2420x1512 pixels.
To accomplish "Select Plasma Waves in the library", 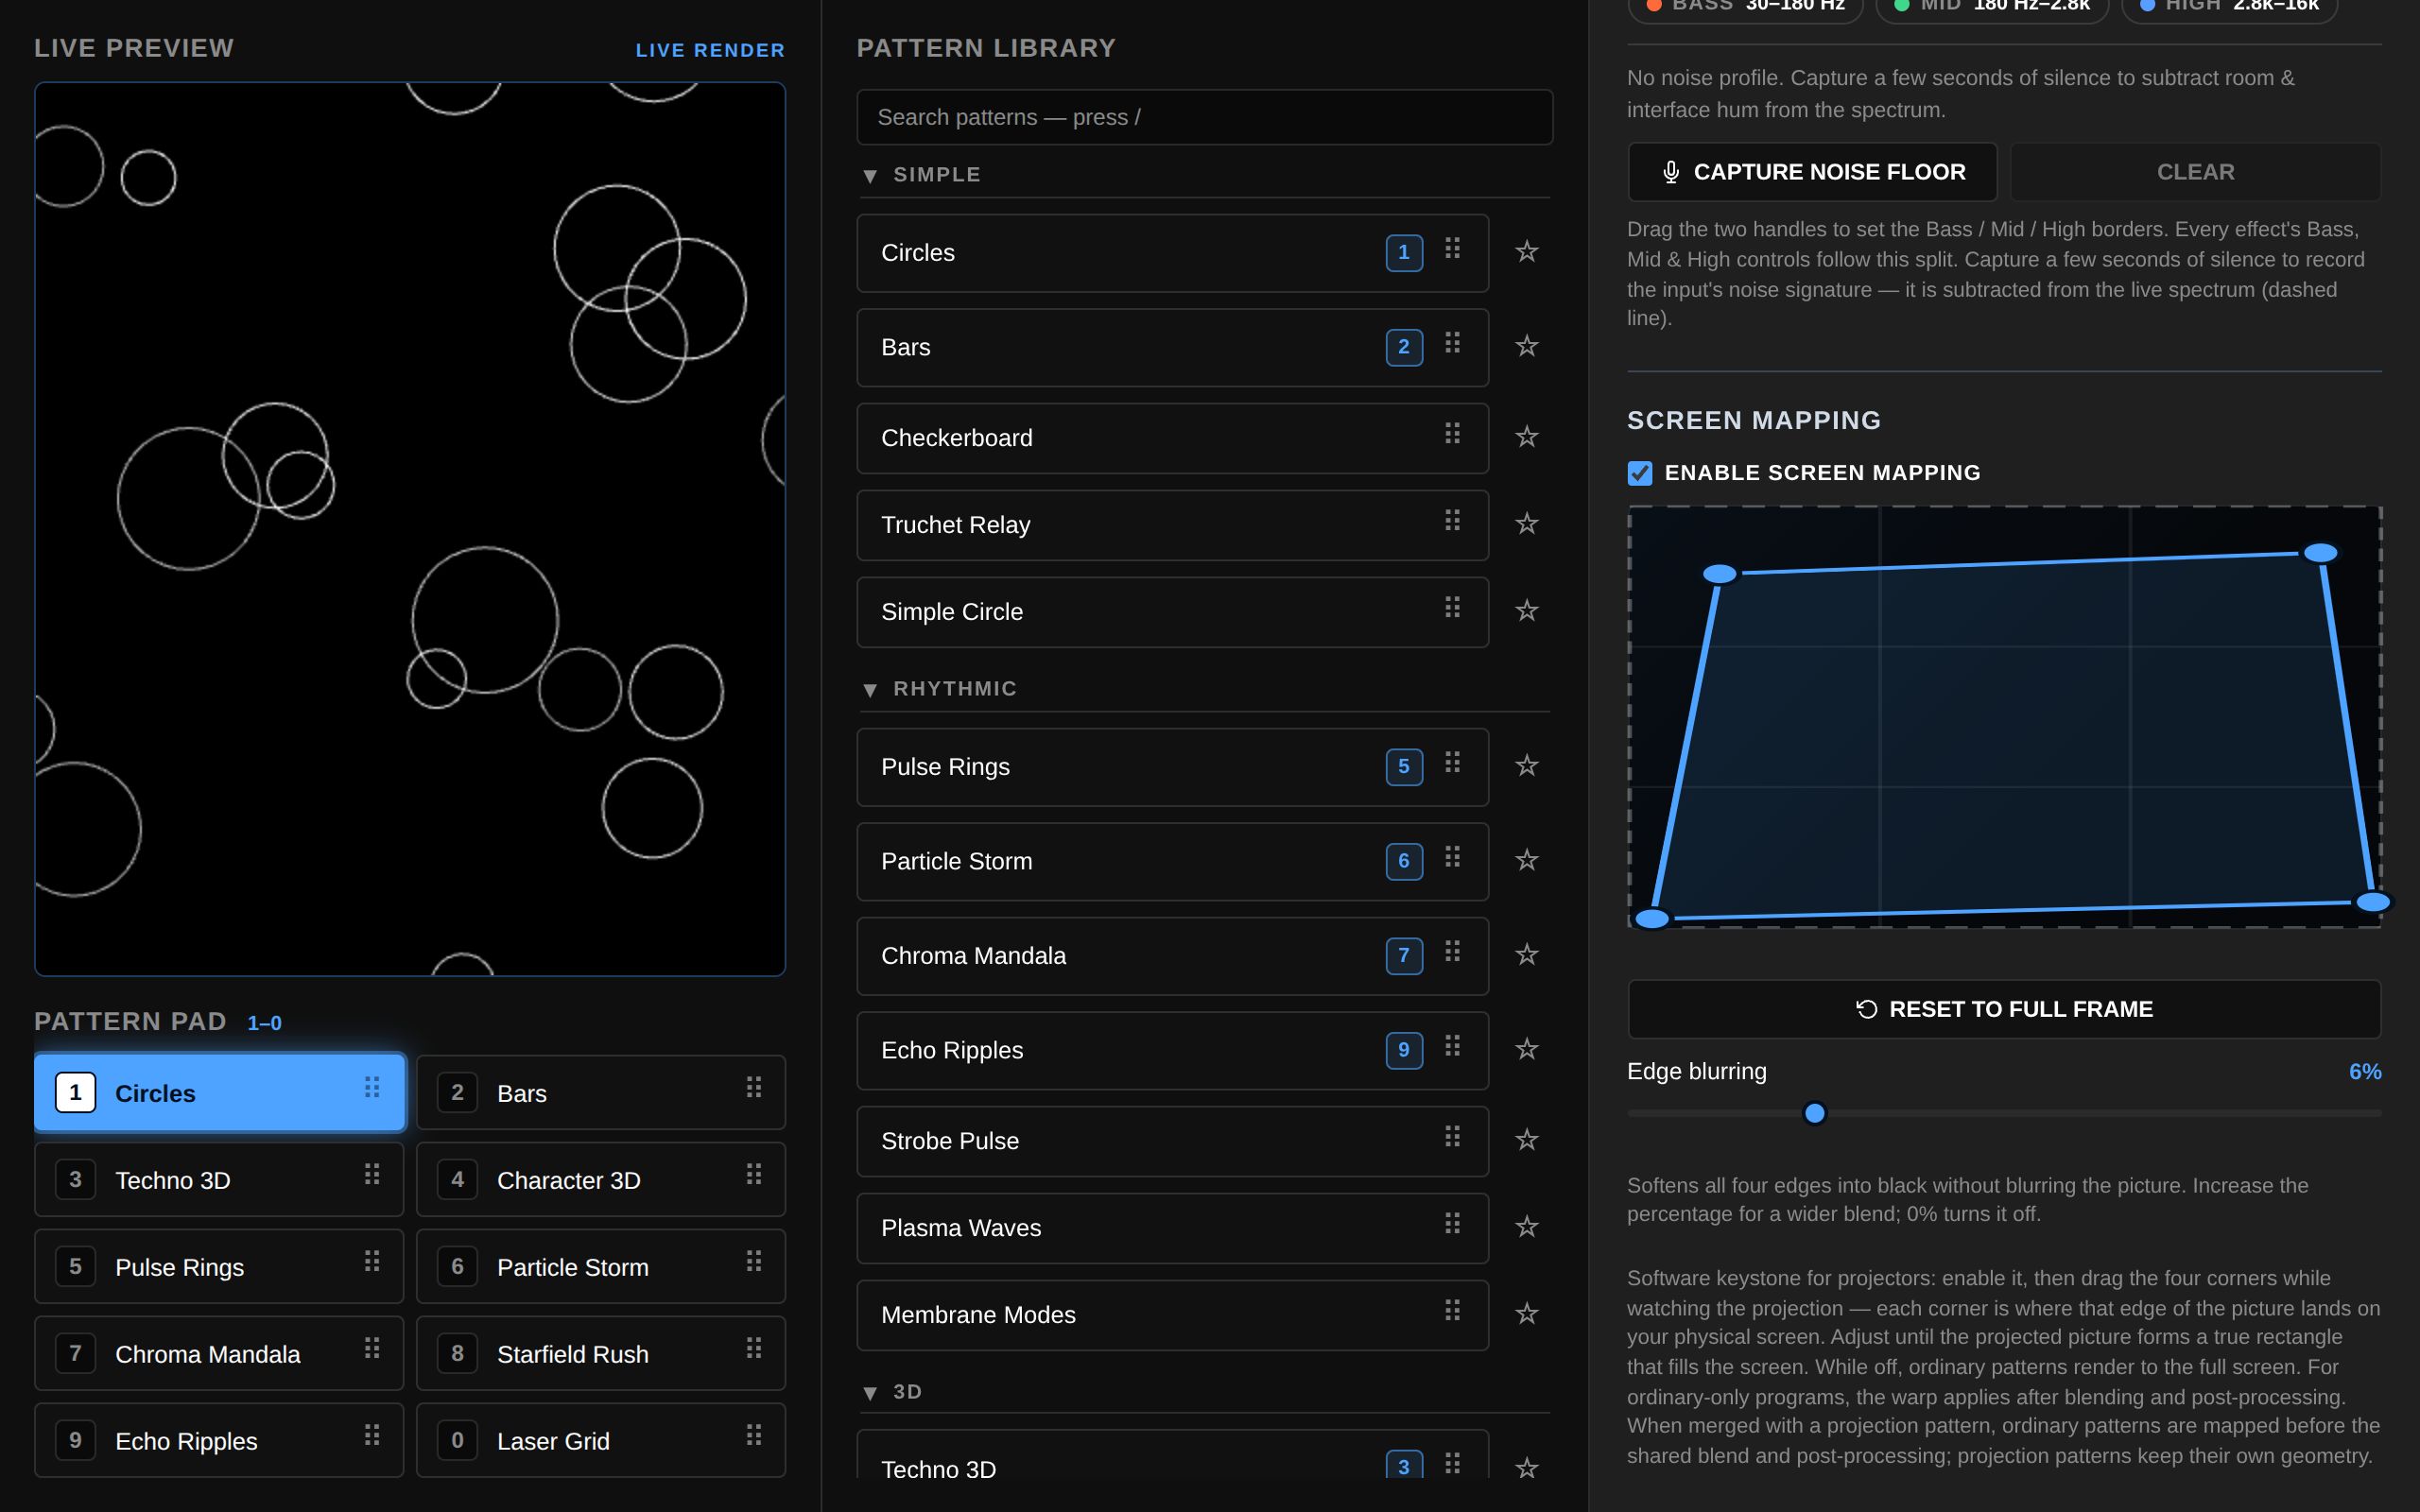I will tap(1172, 1228).
